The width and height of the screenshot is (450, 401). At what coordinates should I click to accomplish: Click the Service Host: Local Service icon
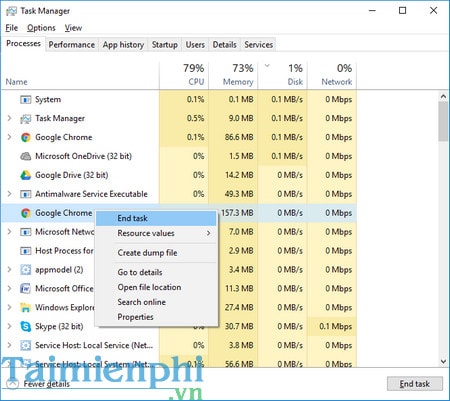pyautogui.click(x=26, y=345)
